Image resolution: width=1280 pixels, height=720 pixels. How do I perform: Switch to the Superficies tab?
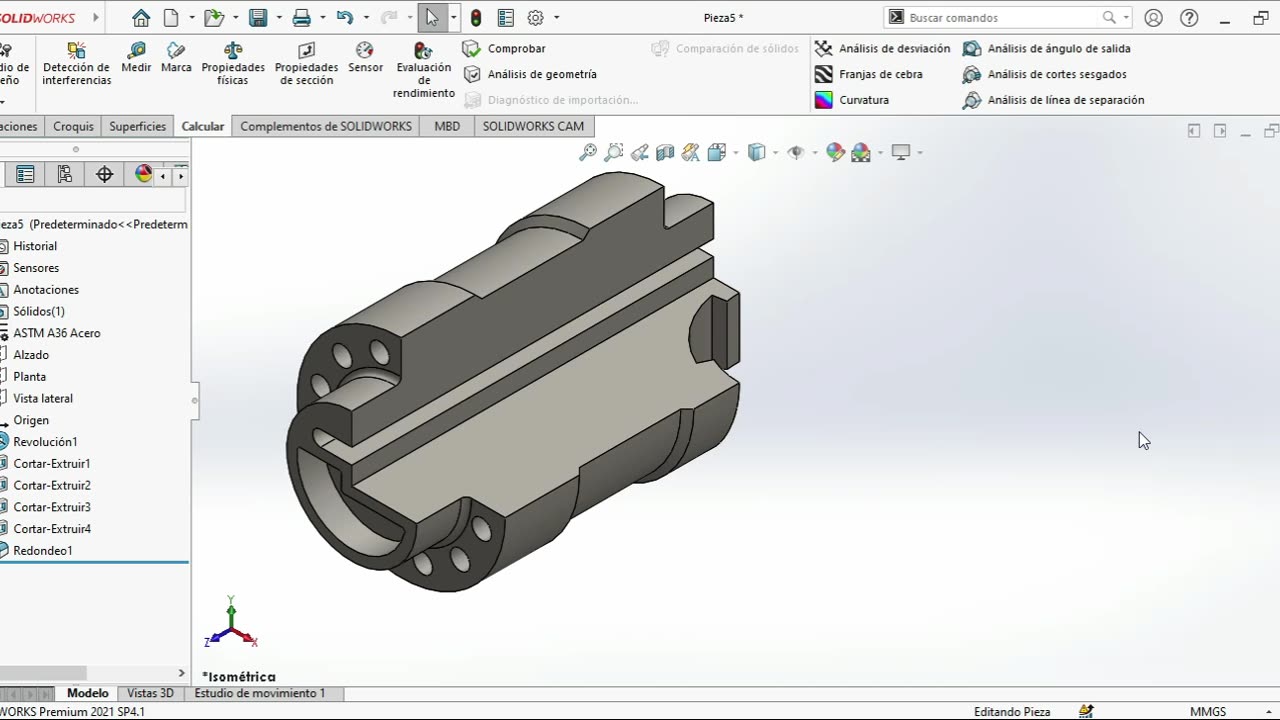pos(138,126)
